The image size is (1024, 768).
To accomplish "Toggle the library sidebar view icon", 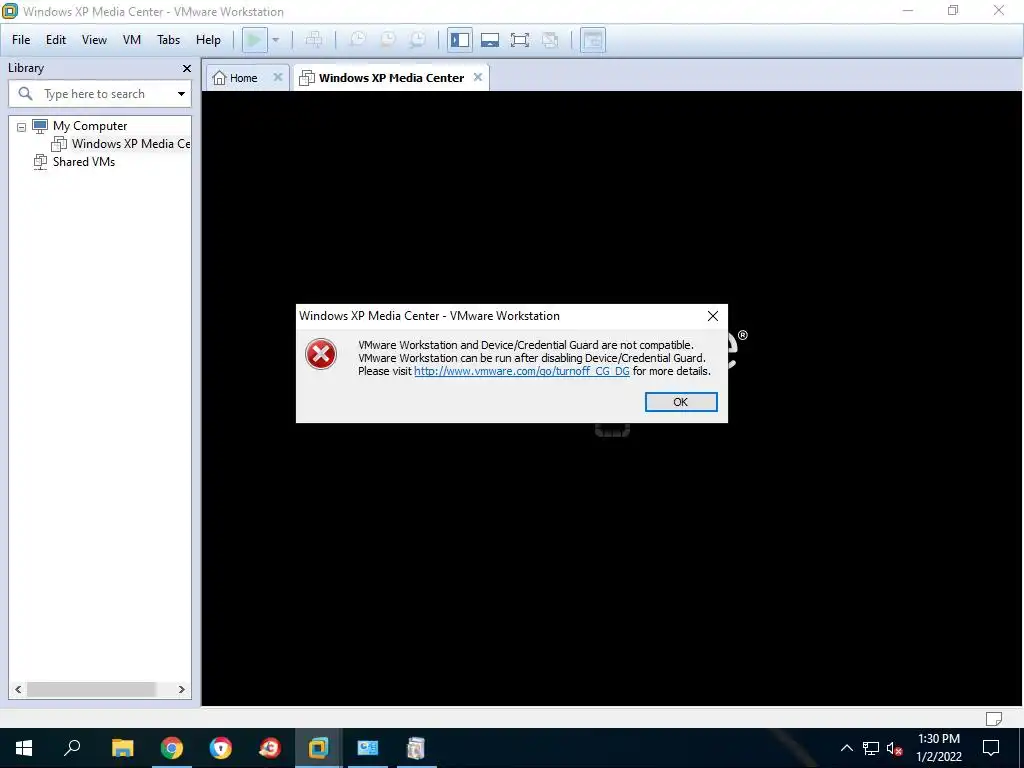I will point(460,40).
